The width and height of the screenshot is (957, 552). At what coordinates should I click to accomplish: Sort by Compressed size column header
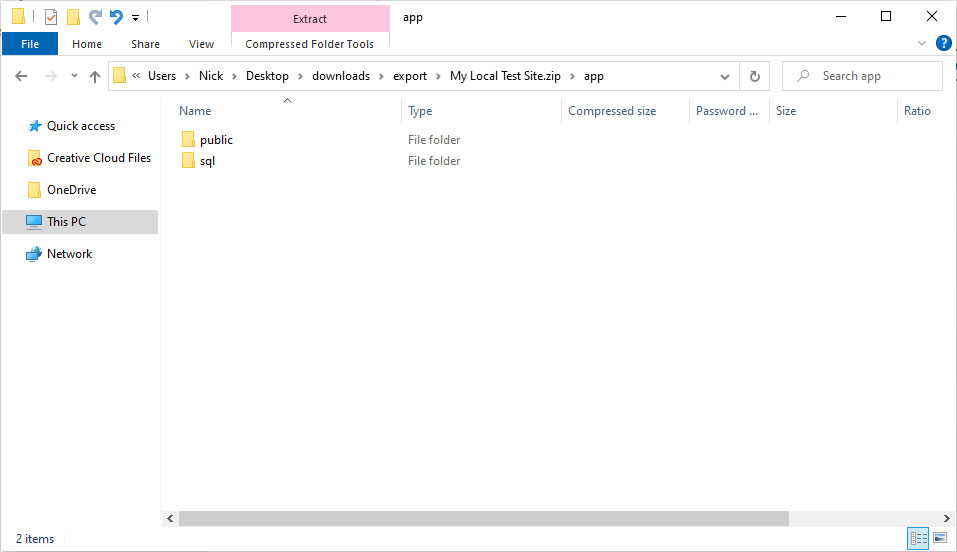click(x=612, y=111)
